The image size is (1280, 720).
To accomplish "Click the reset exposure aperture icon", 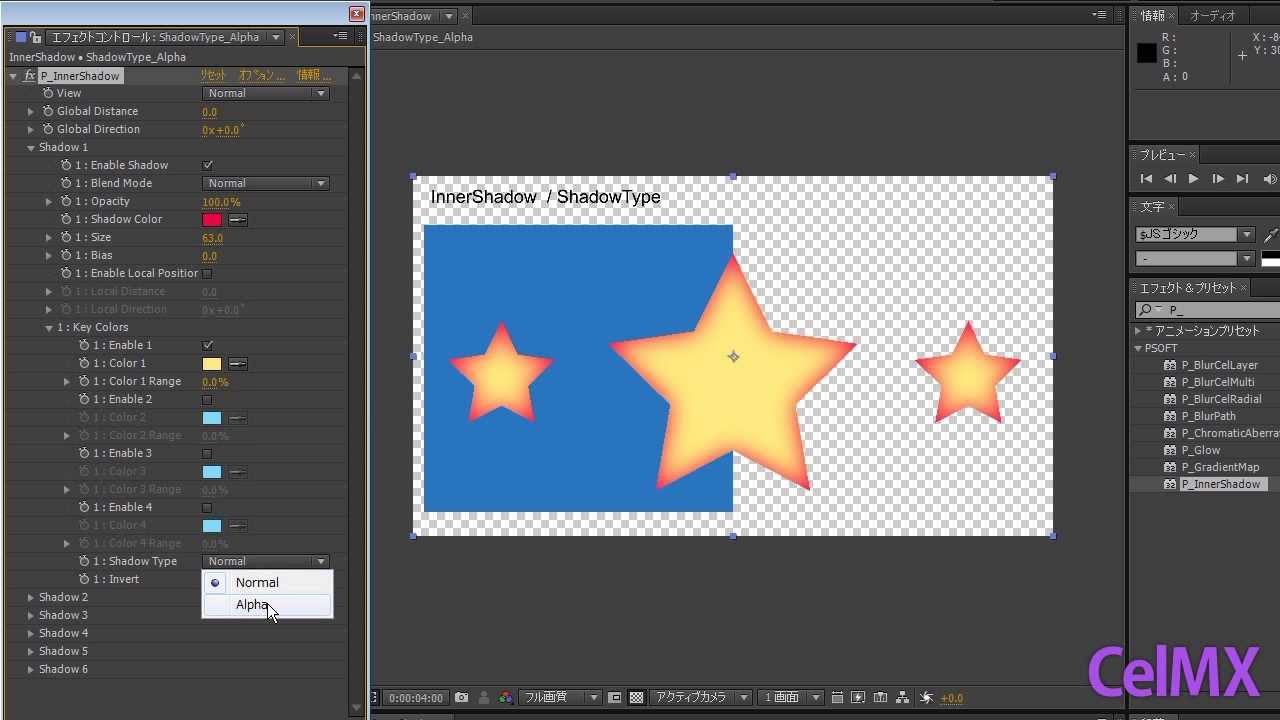I will pos(926,698).
